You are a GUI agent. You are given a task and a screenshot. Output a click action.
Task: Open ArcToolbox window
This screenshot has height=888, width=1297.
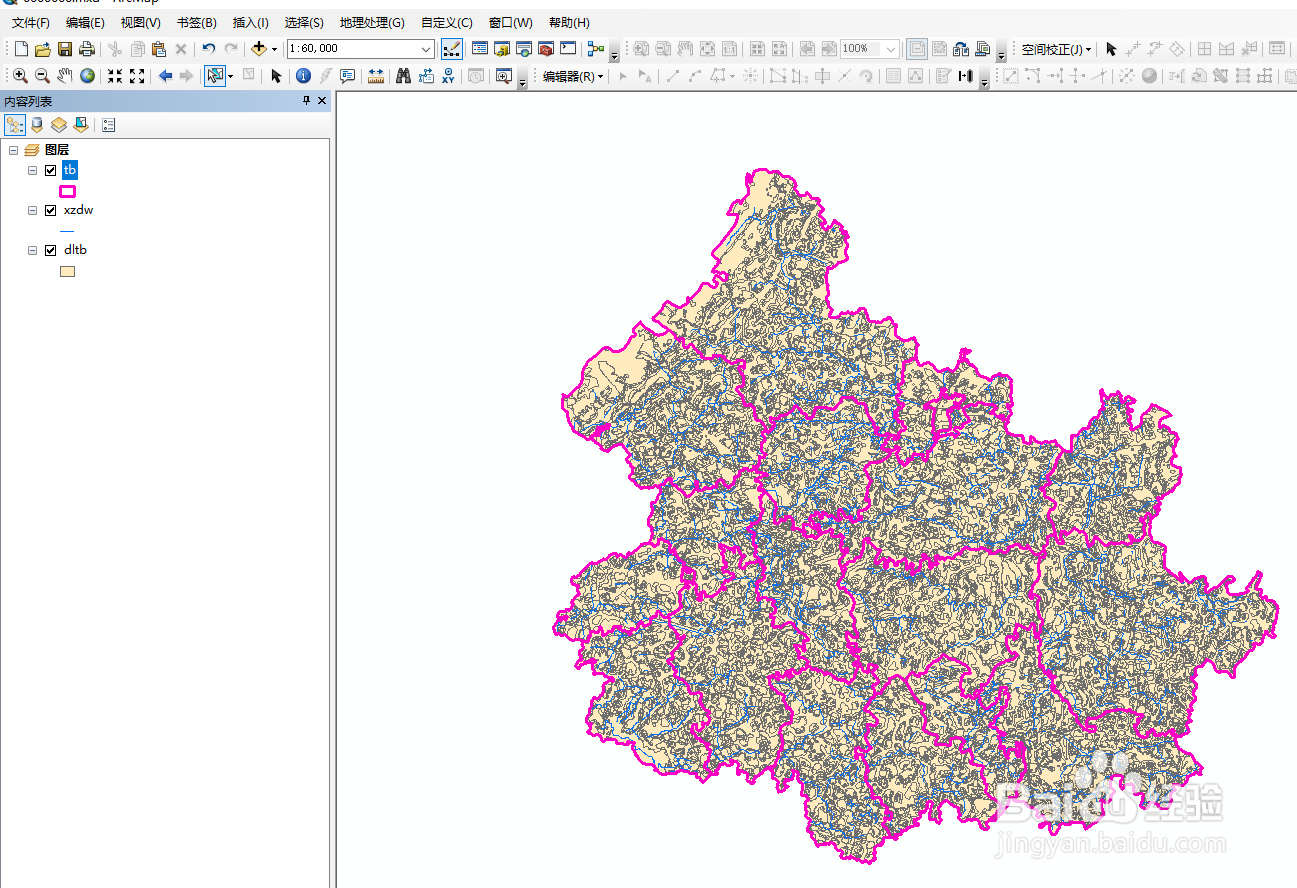(x=546, y=49)
